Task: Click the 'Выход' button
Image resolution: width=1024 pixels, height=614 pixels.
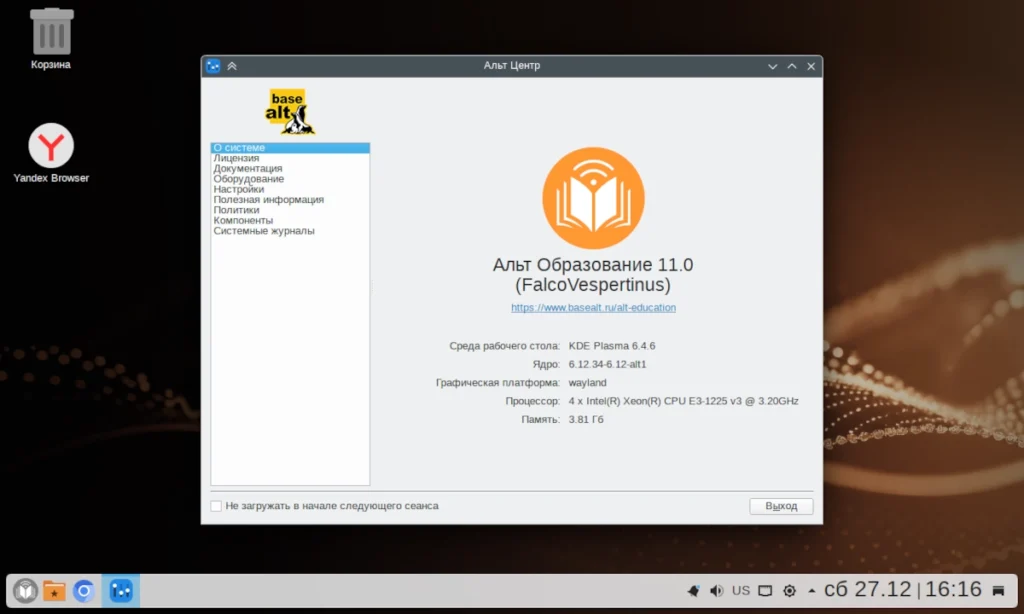Action: [x=781, y=506]
